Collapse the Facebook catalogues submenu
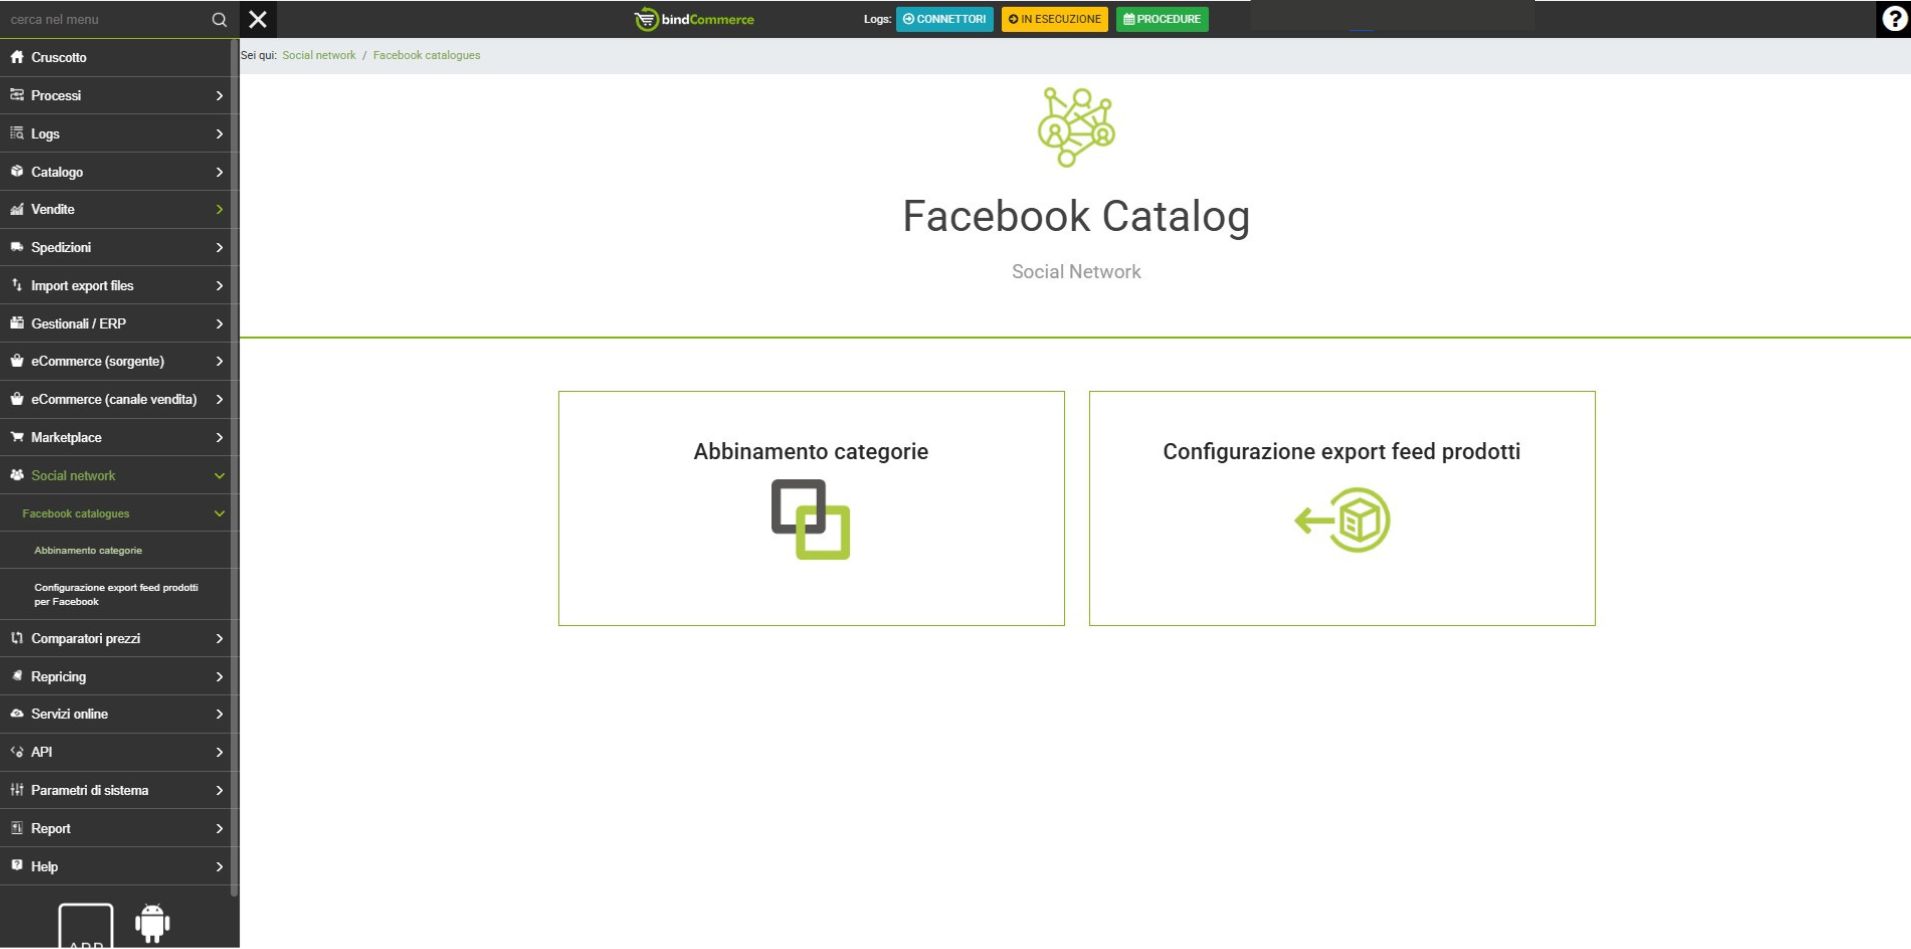The image size is (1911, 949). [219, 514]
